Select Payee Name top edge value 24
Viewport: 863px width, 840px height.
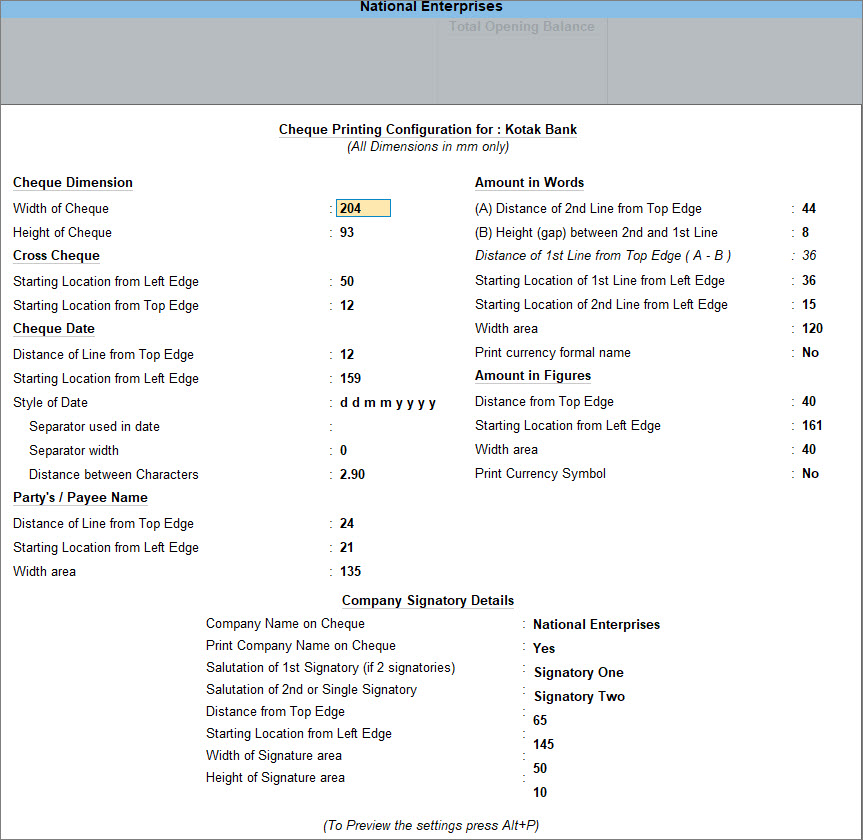[x=347, y=523]
